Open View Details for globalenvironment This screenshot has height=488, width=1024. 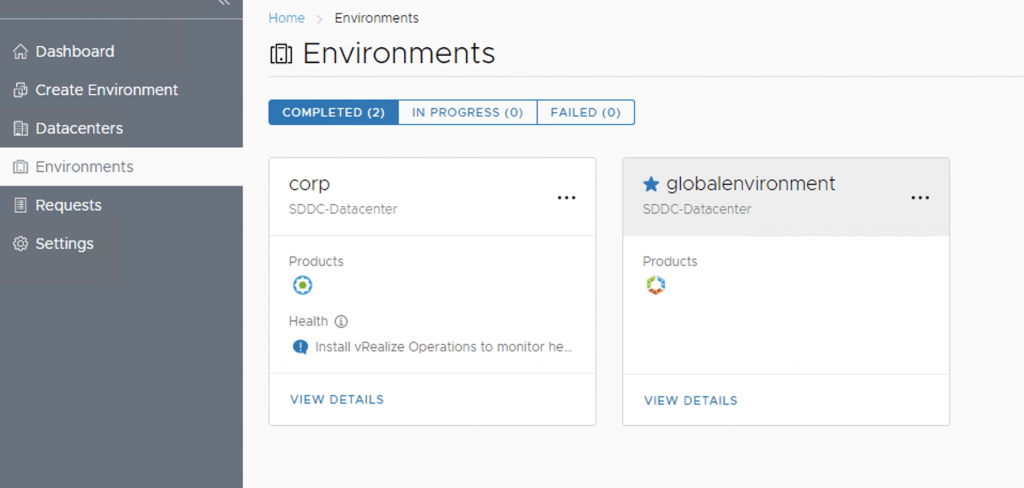coord(691,401)
